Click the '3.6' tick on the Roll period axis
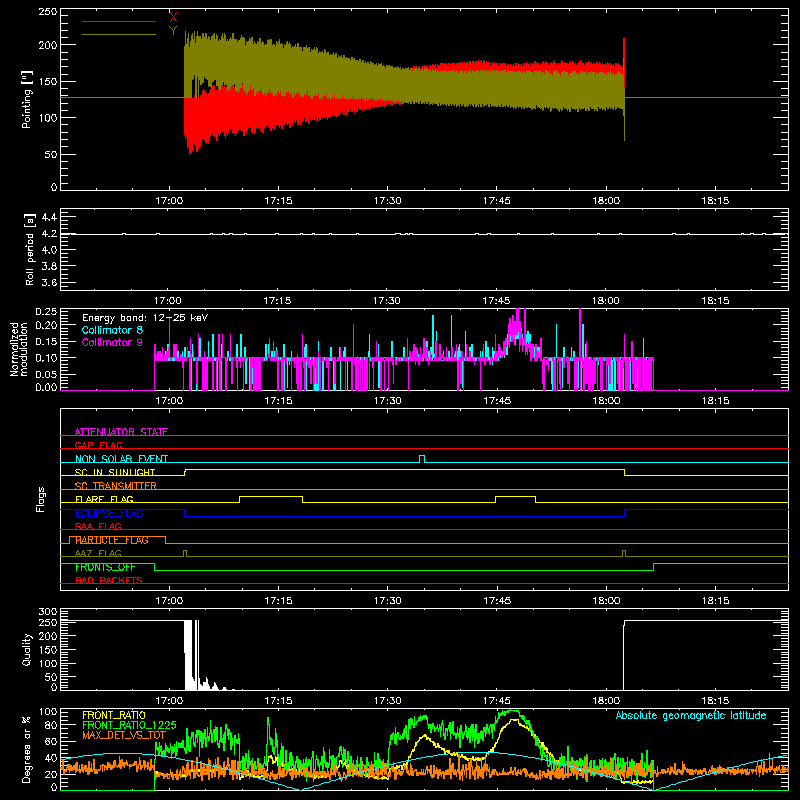This screenshot has width=800, height=800. pos(49,282)
